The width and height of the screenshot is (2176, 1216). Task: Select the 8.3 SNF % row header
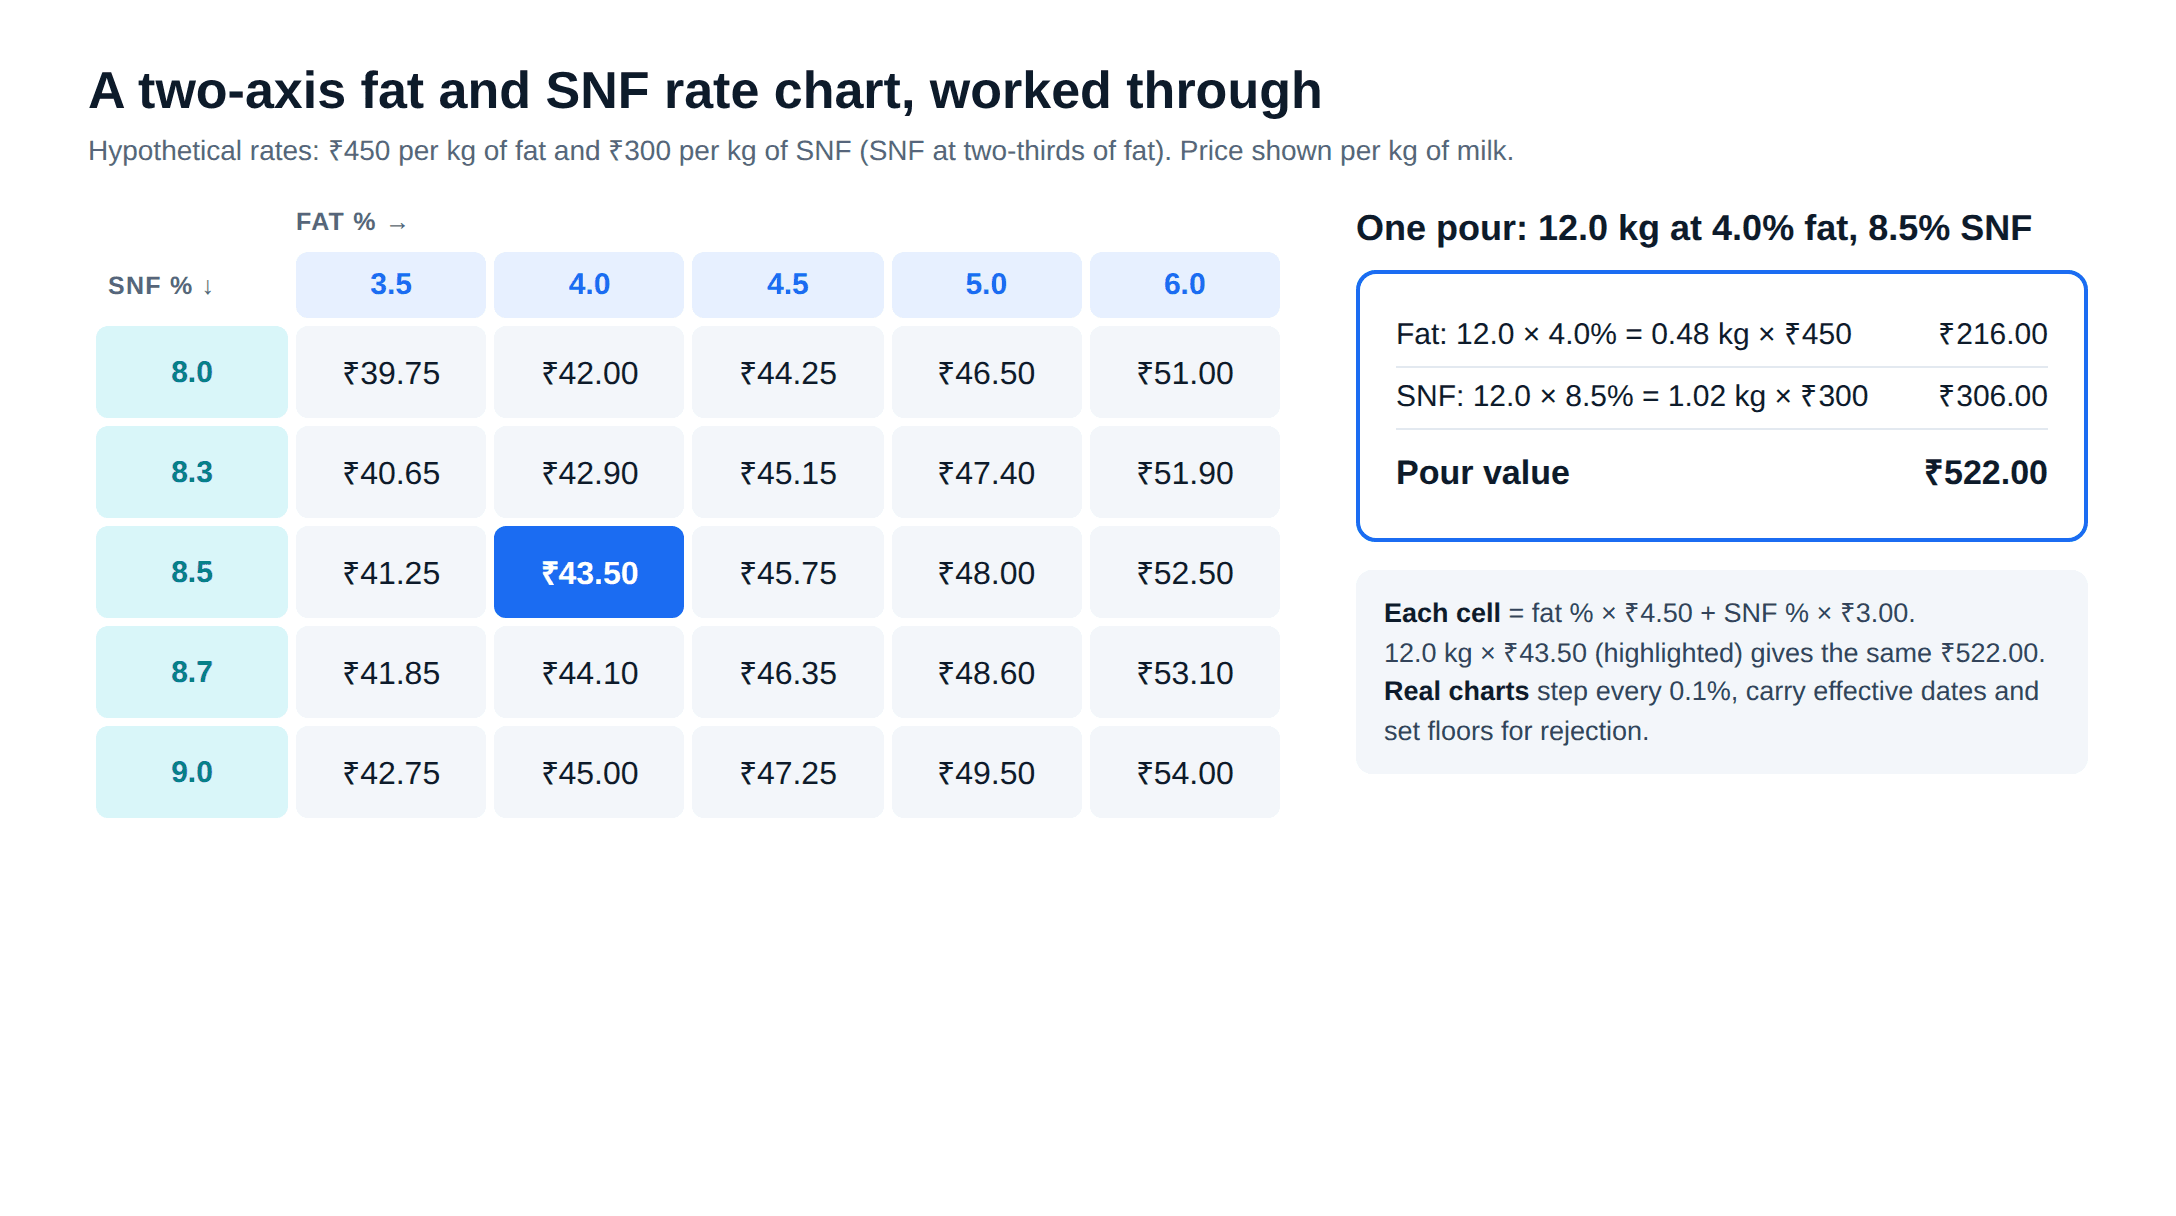(192, 472)
